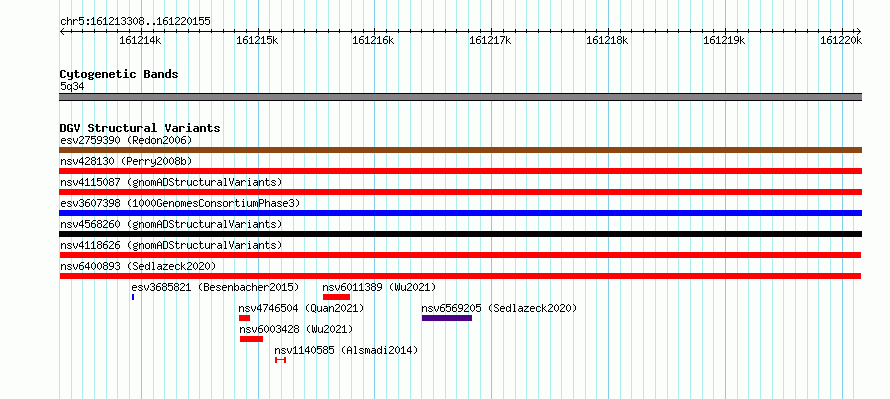Screen dimensions: 890x399
Task: Click the right arrowhead of the ruler
Action: click(x=859, y=31)
